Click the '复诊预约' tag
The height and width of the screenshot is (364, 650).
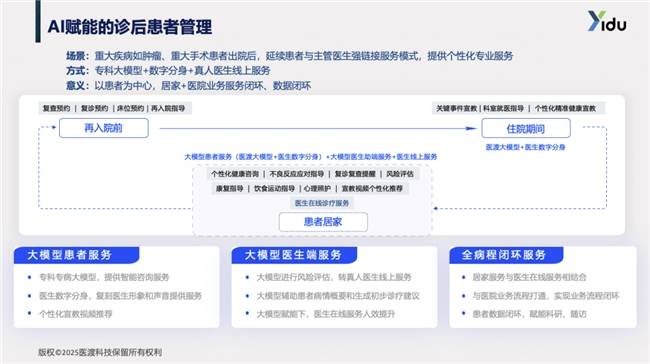(94, 109)
